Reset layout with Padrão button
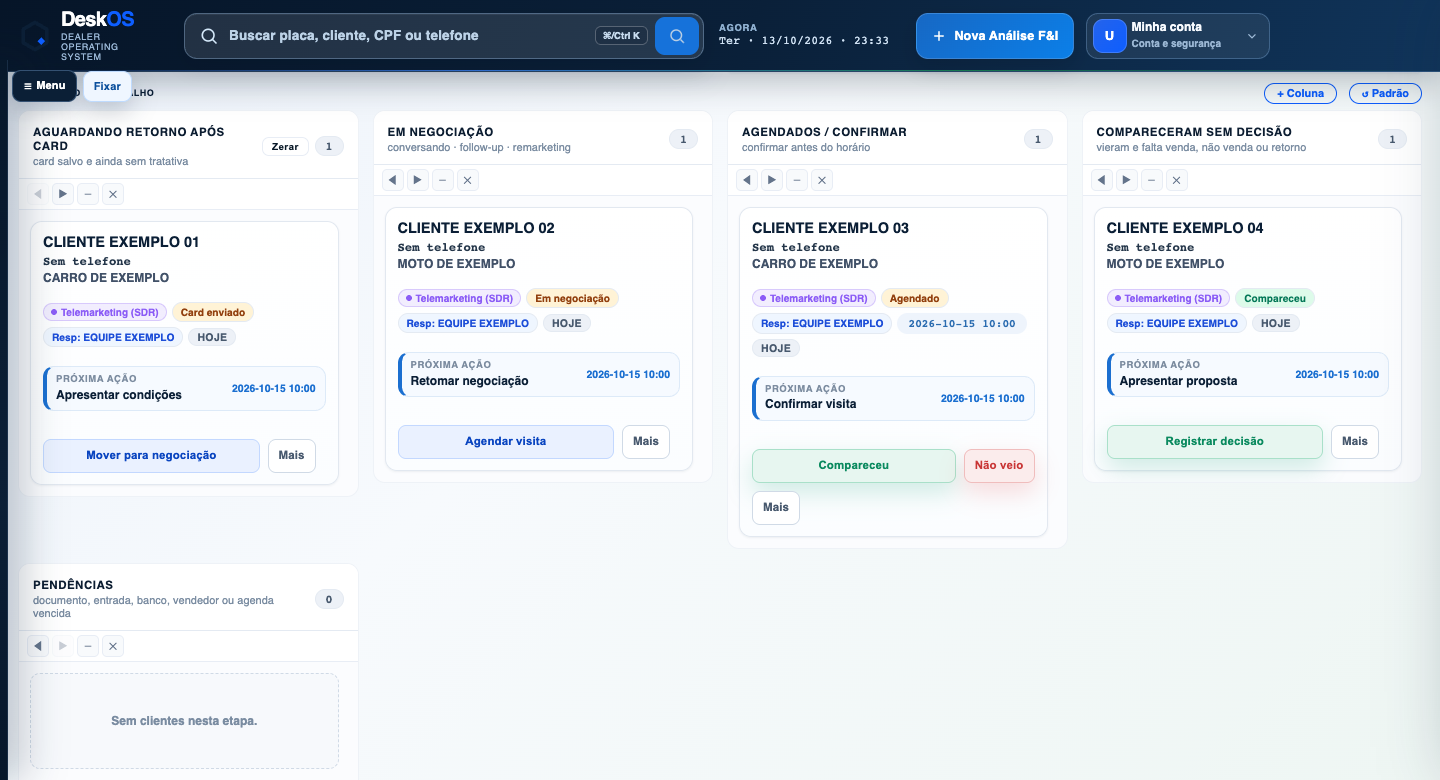 [1385, 93]
